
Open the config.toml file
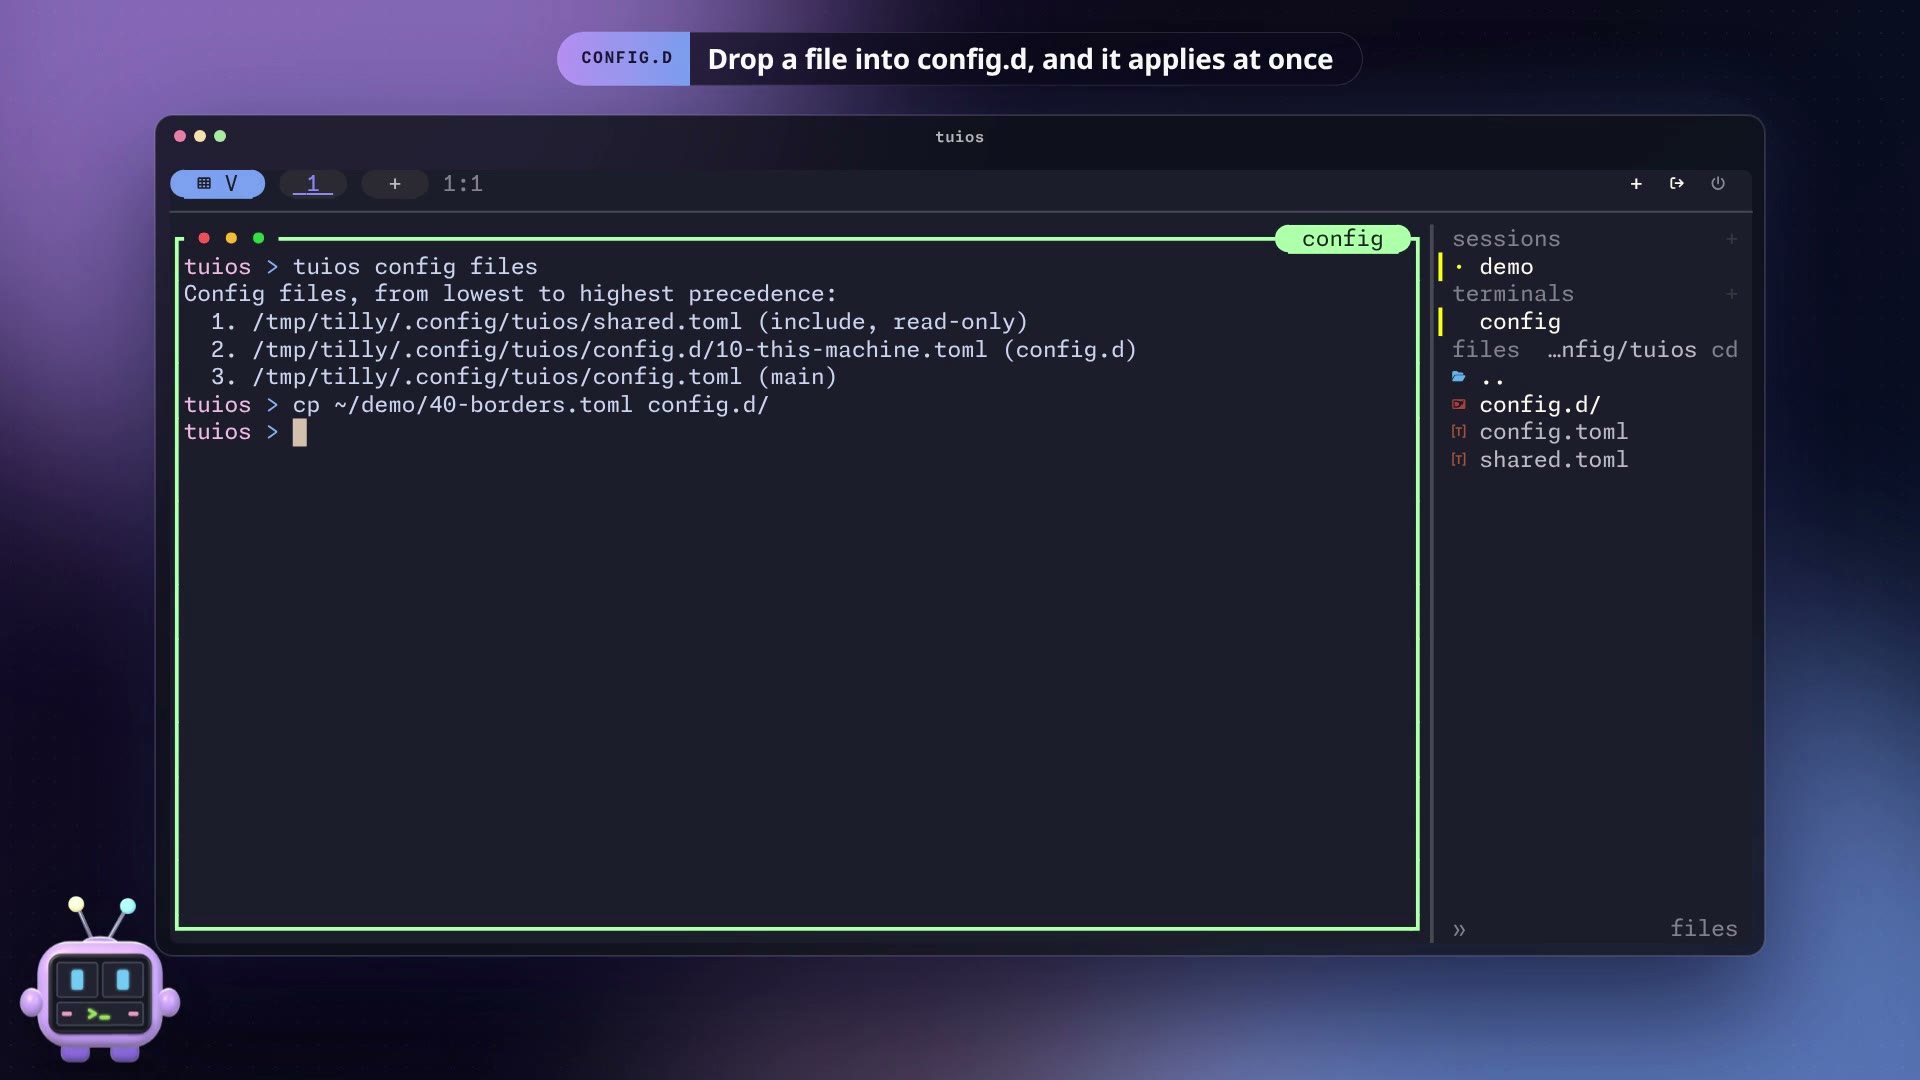pyautogui.click(x=1553, y=432)
